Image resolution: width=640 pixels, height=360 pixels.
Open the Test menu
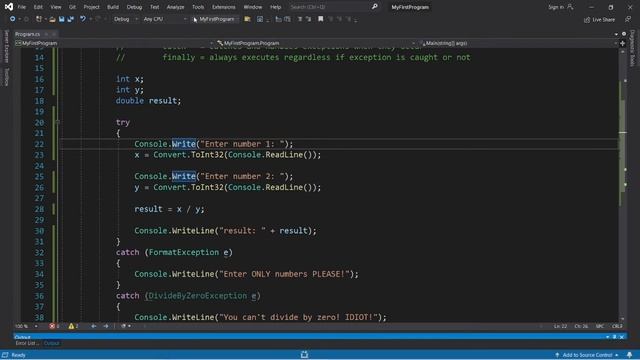coord(154,7)
